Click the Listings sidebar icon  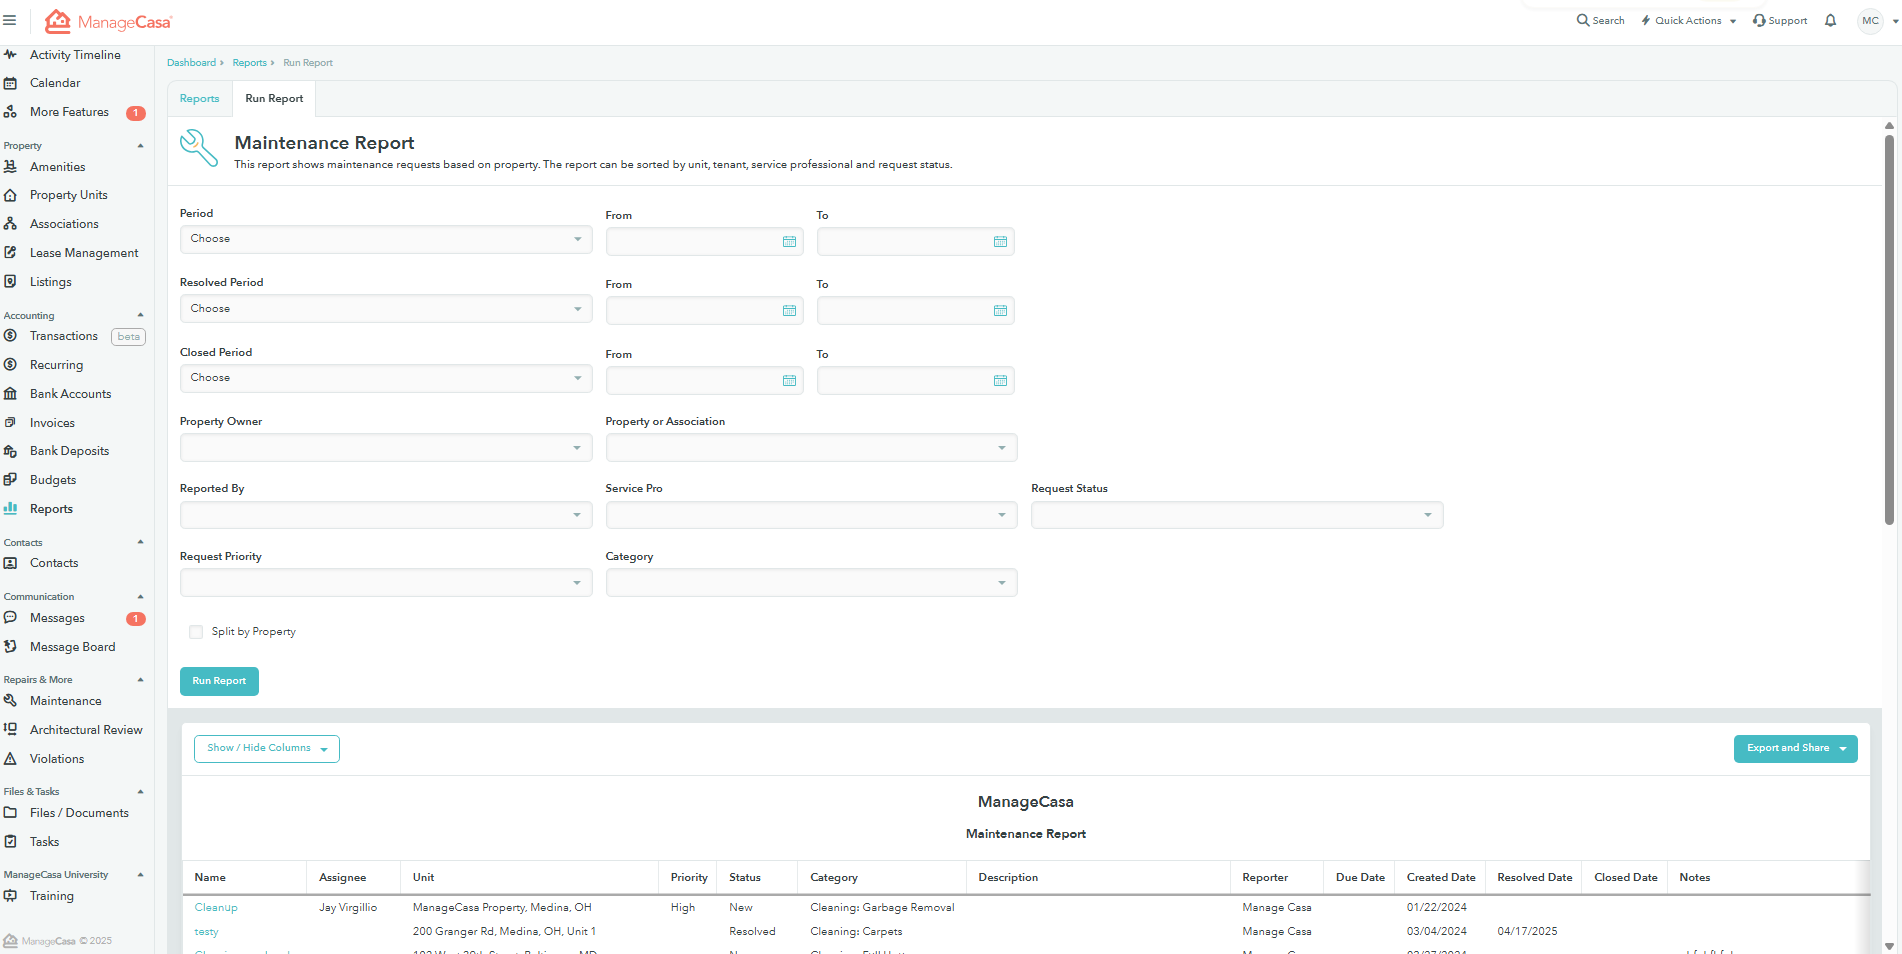(10, 282)
